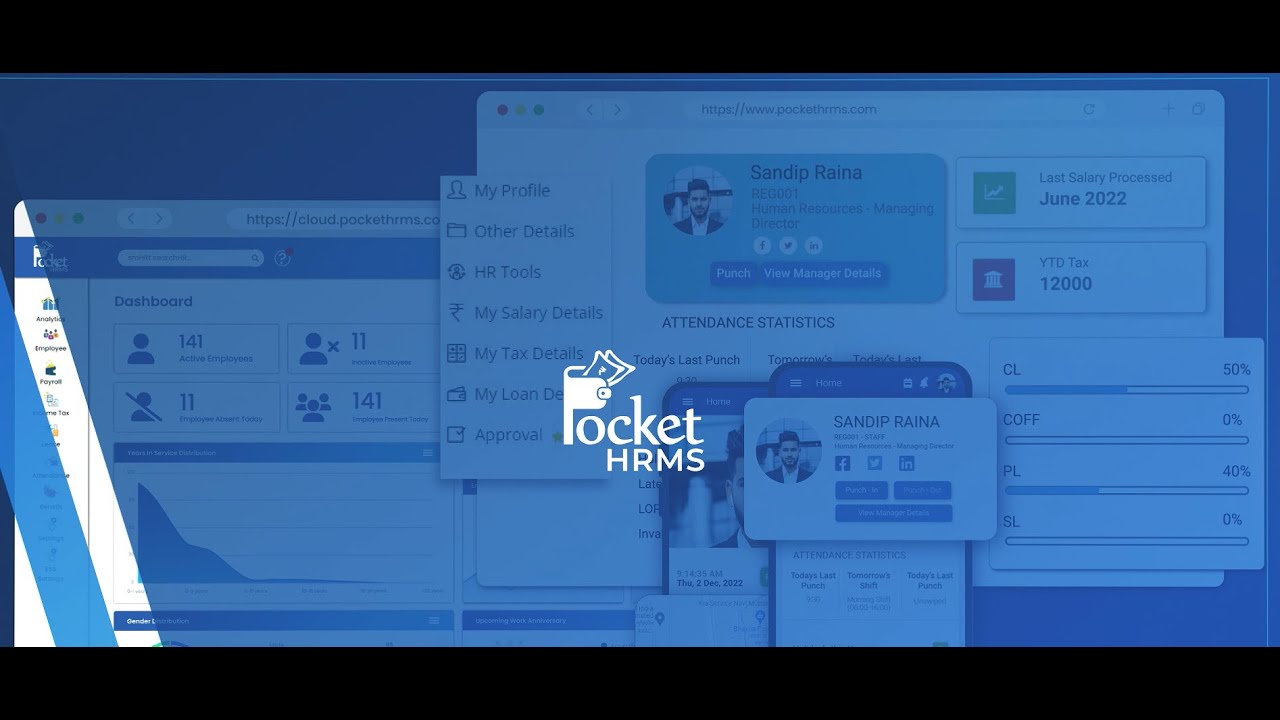Open the Leave module in the sidebar

52,435
